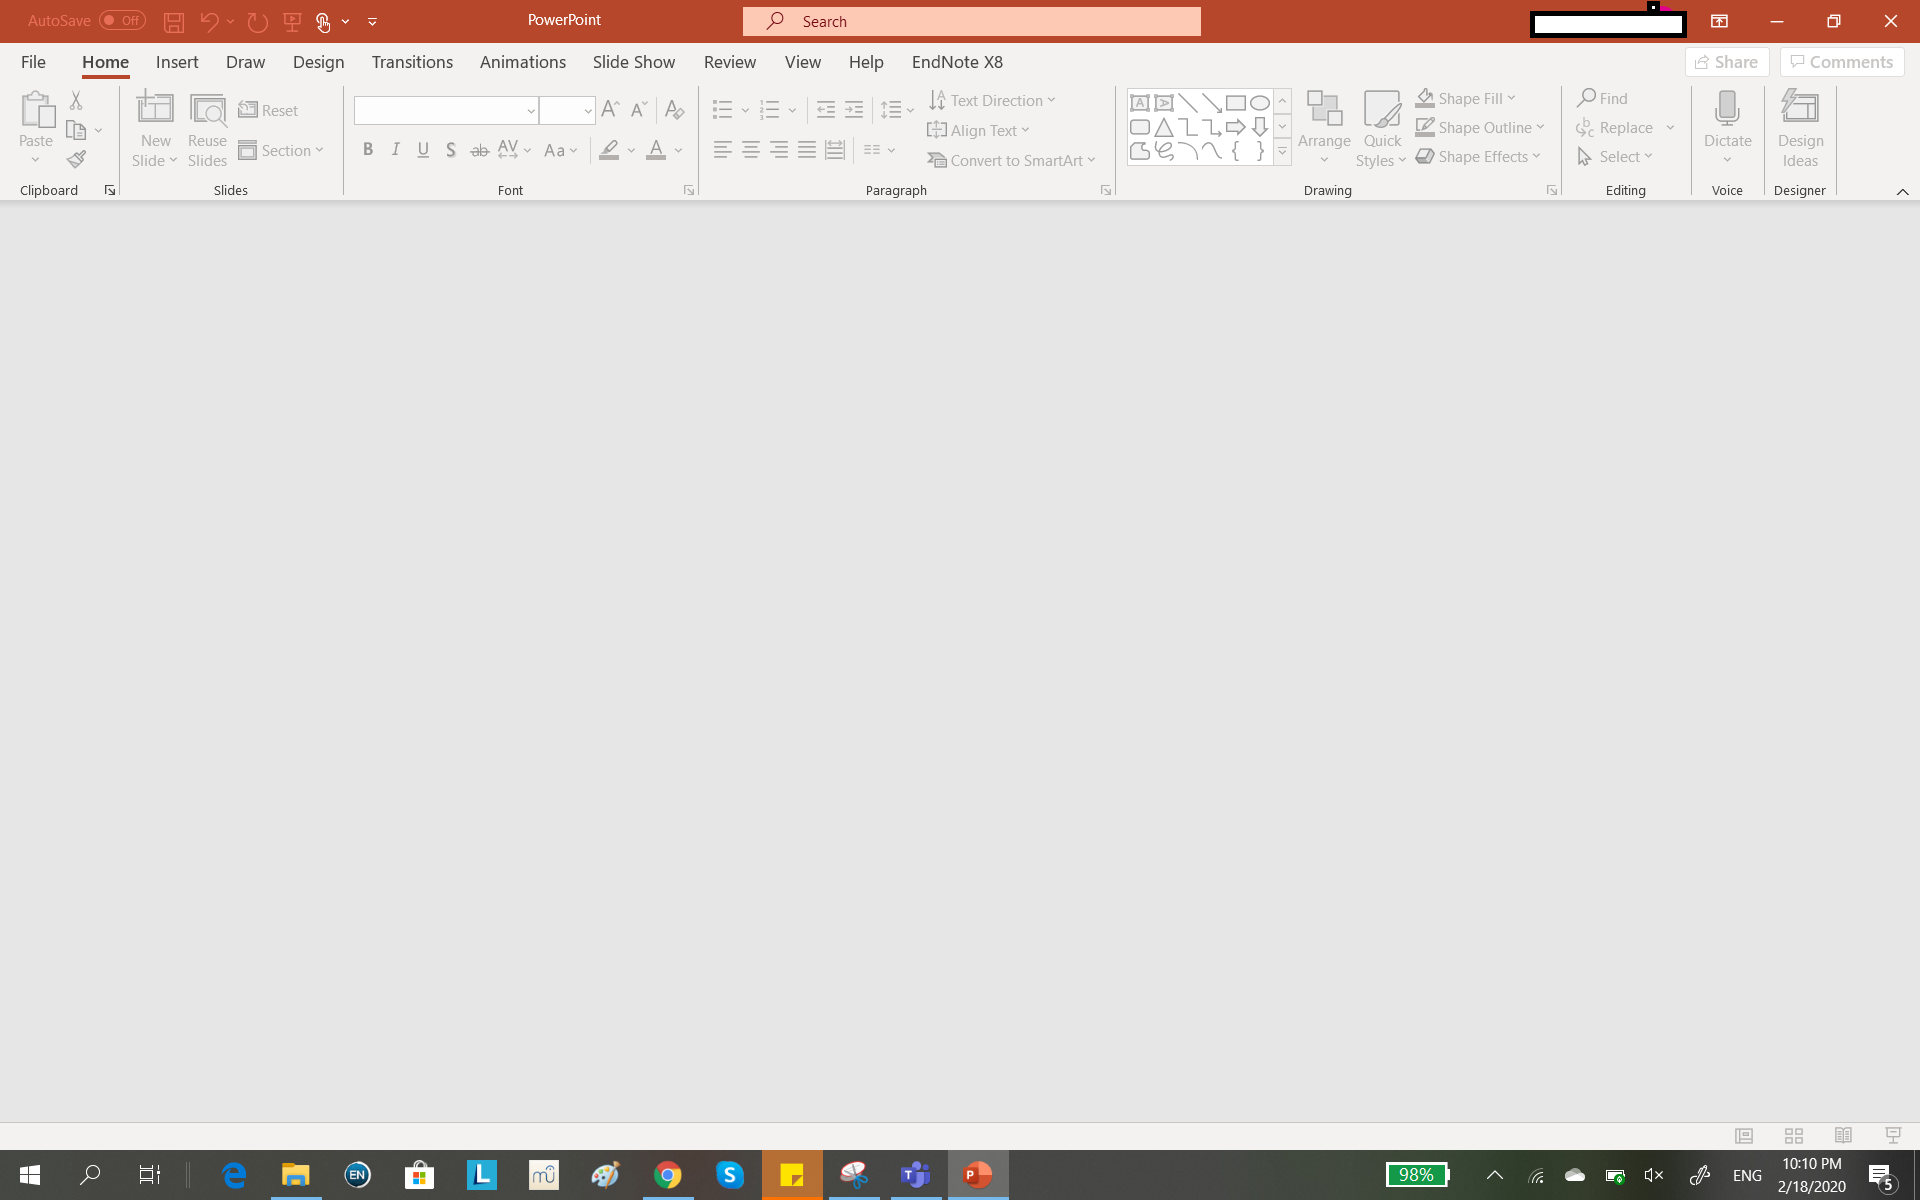Click the Save icon in the title bar

point(174,21)
